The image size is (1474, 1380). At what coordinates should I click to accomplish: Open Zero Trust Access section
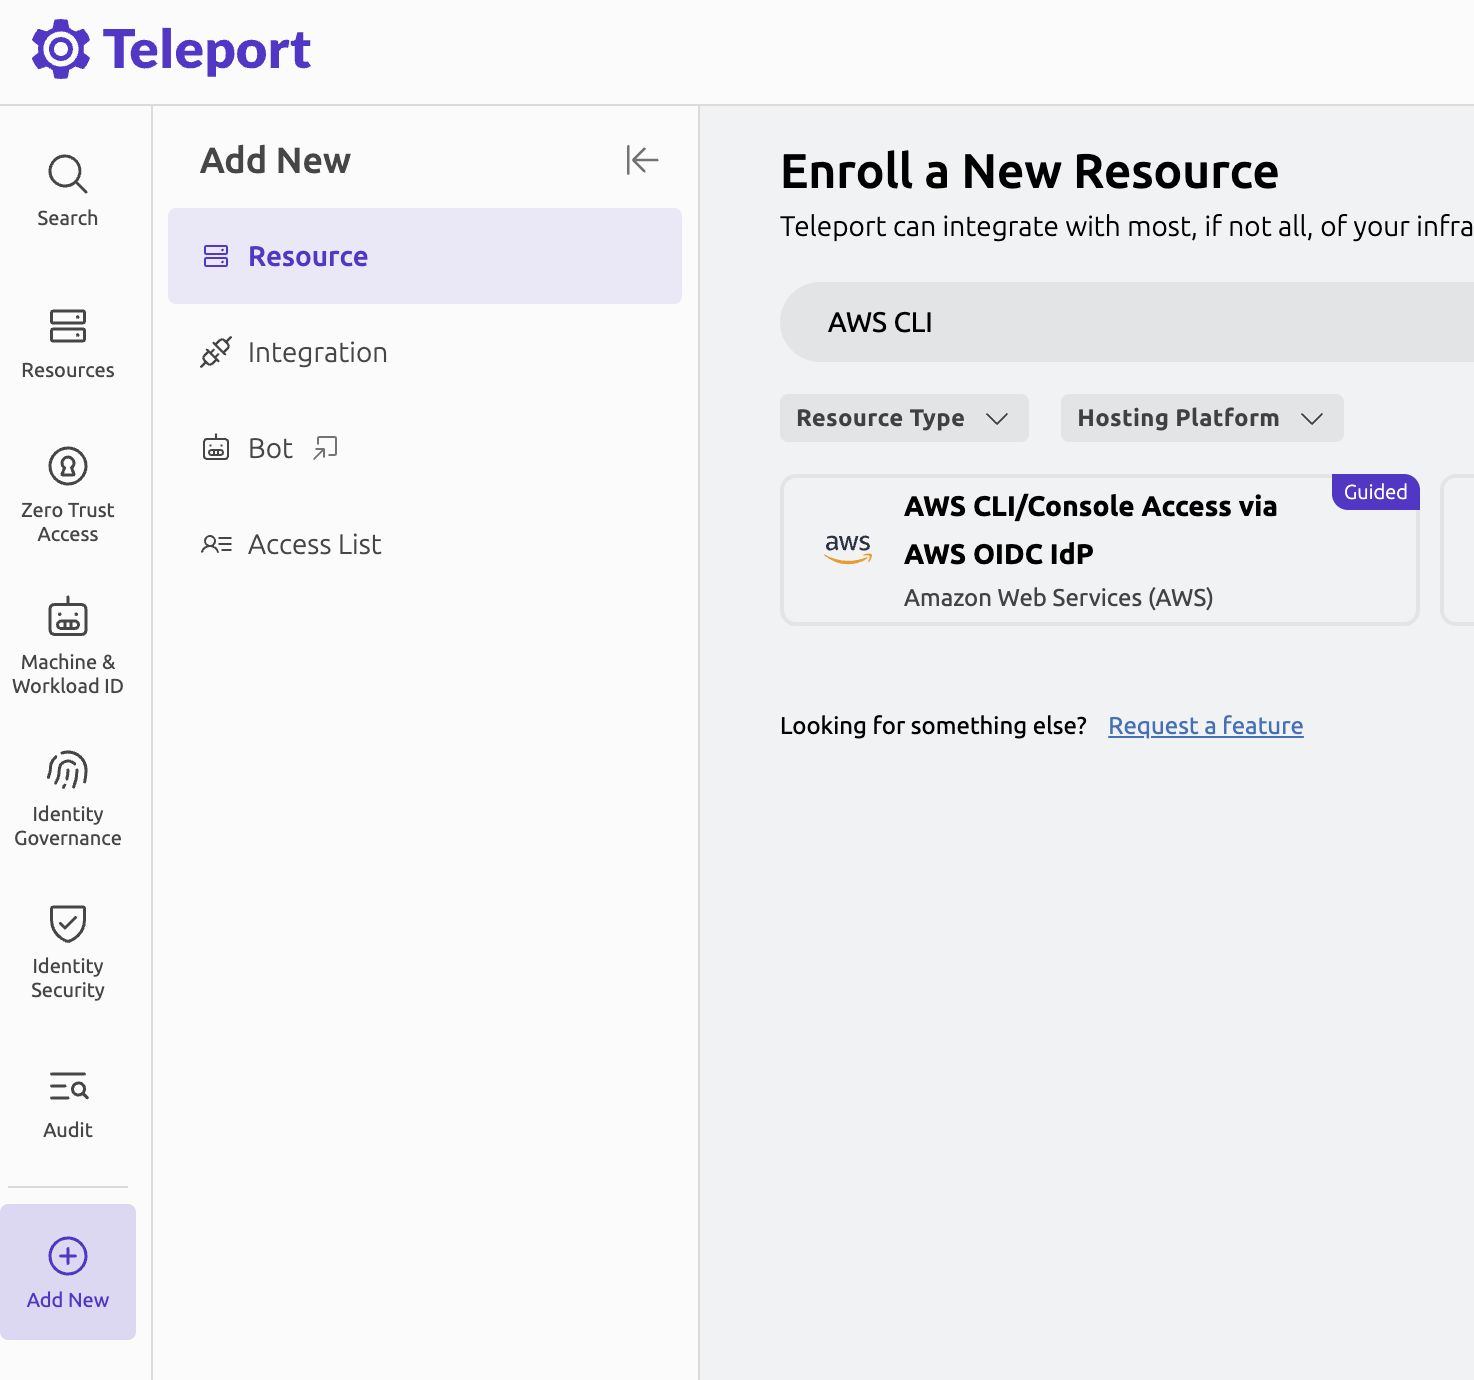(x=67, y=490)
